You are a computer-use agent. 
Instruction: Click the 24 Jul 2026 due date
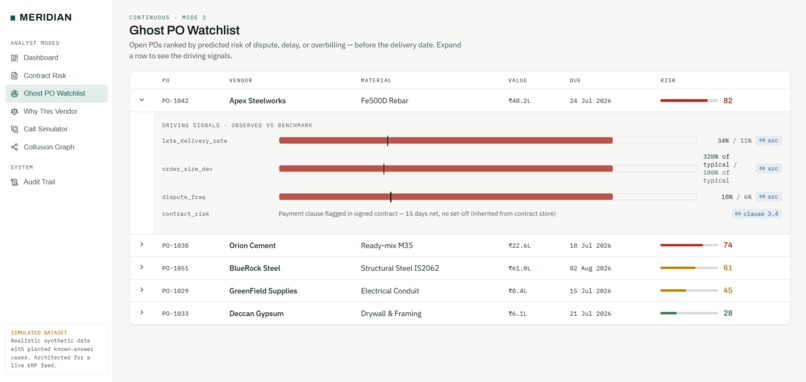(x=590, y=101)
